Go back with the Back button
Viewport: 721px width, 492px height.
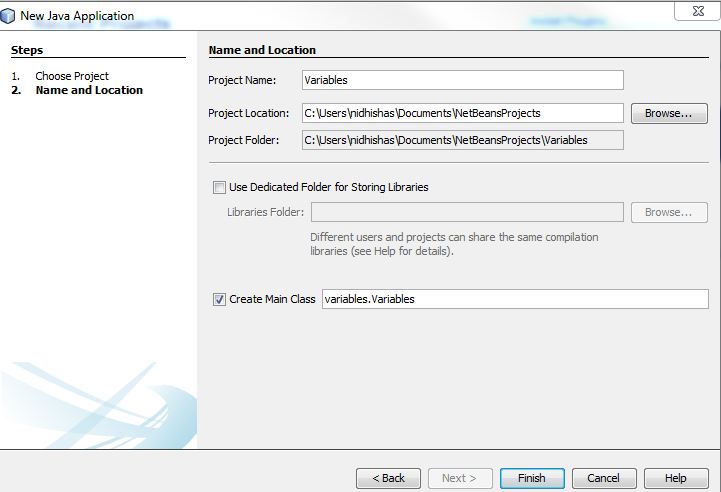388,478
